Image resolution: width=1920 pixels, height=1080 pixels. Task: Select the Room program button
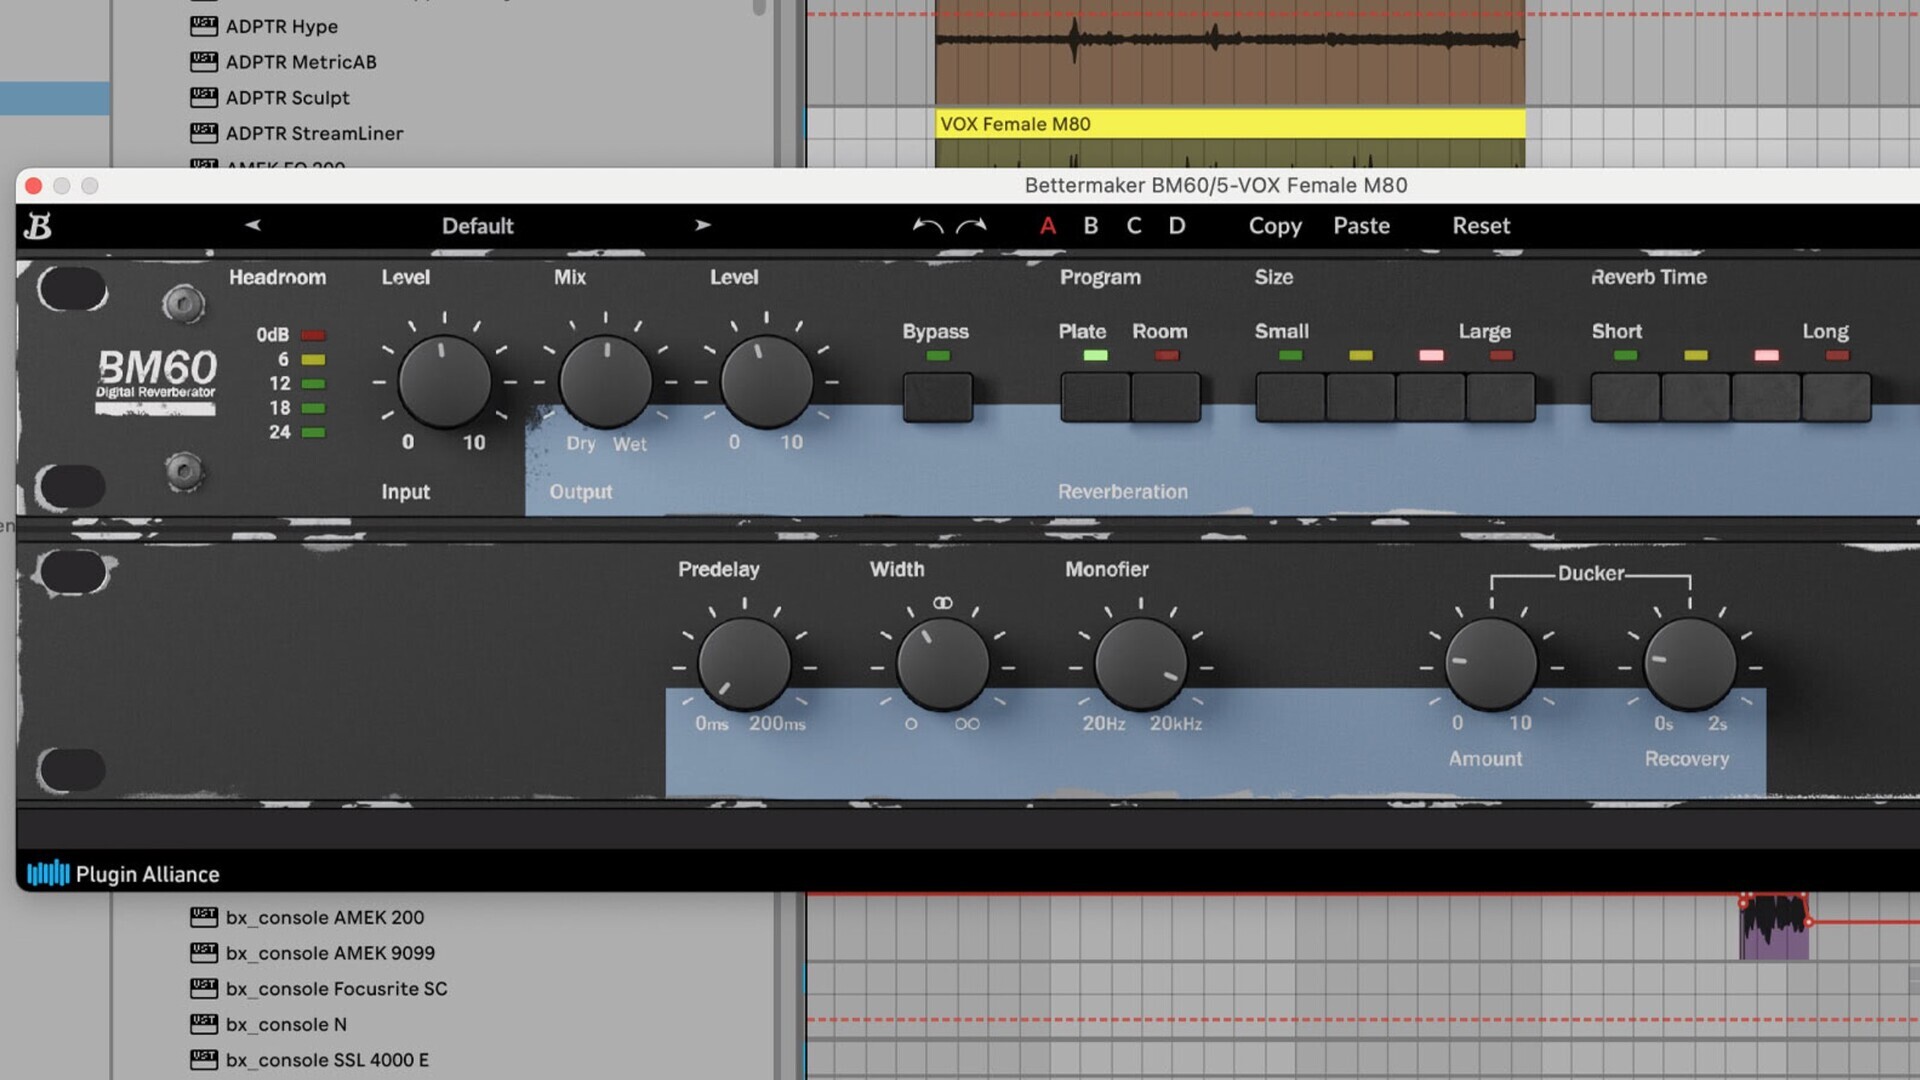point(1166,397)
